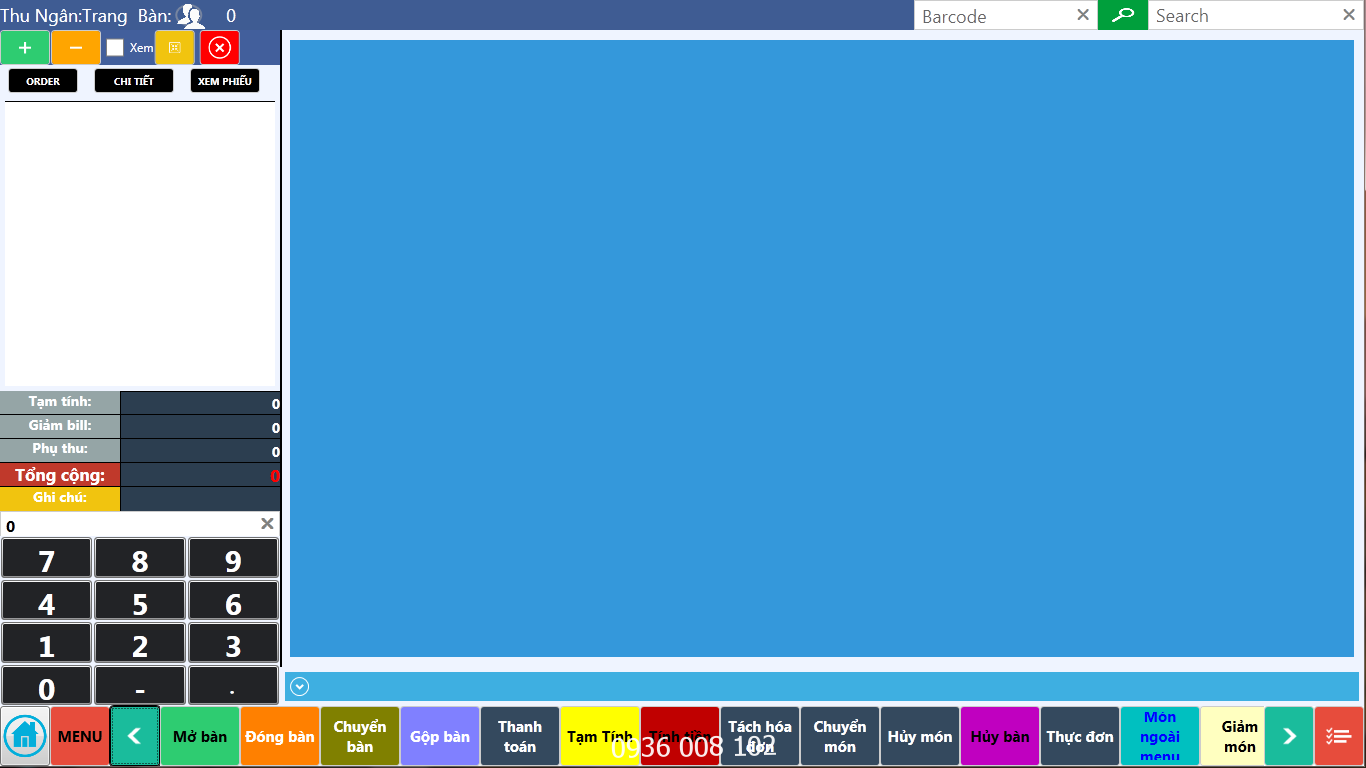Click the green plus button

click(x=25, y=48)
